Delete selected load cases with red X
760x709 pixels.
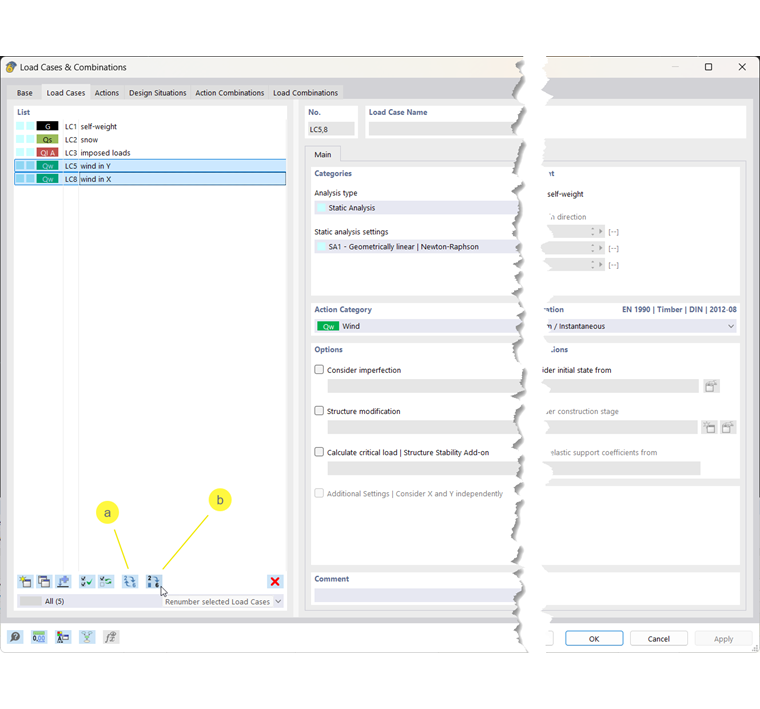[x=275, y=581]
